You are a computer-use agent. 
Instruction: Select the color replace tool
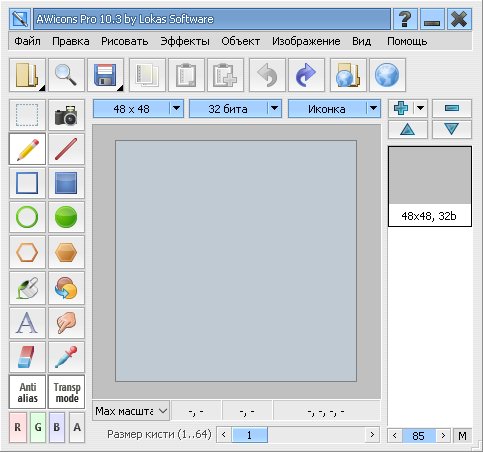click(66, 288)
